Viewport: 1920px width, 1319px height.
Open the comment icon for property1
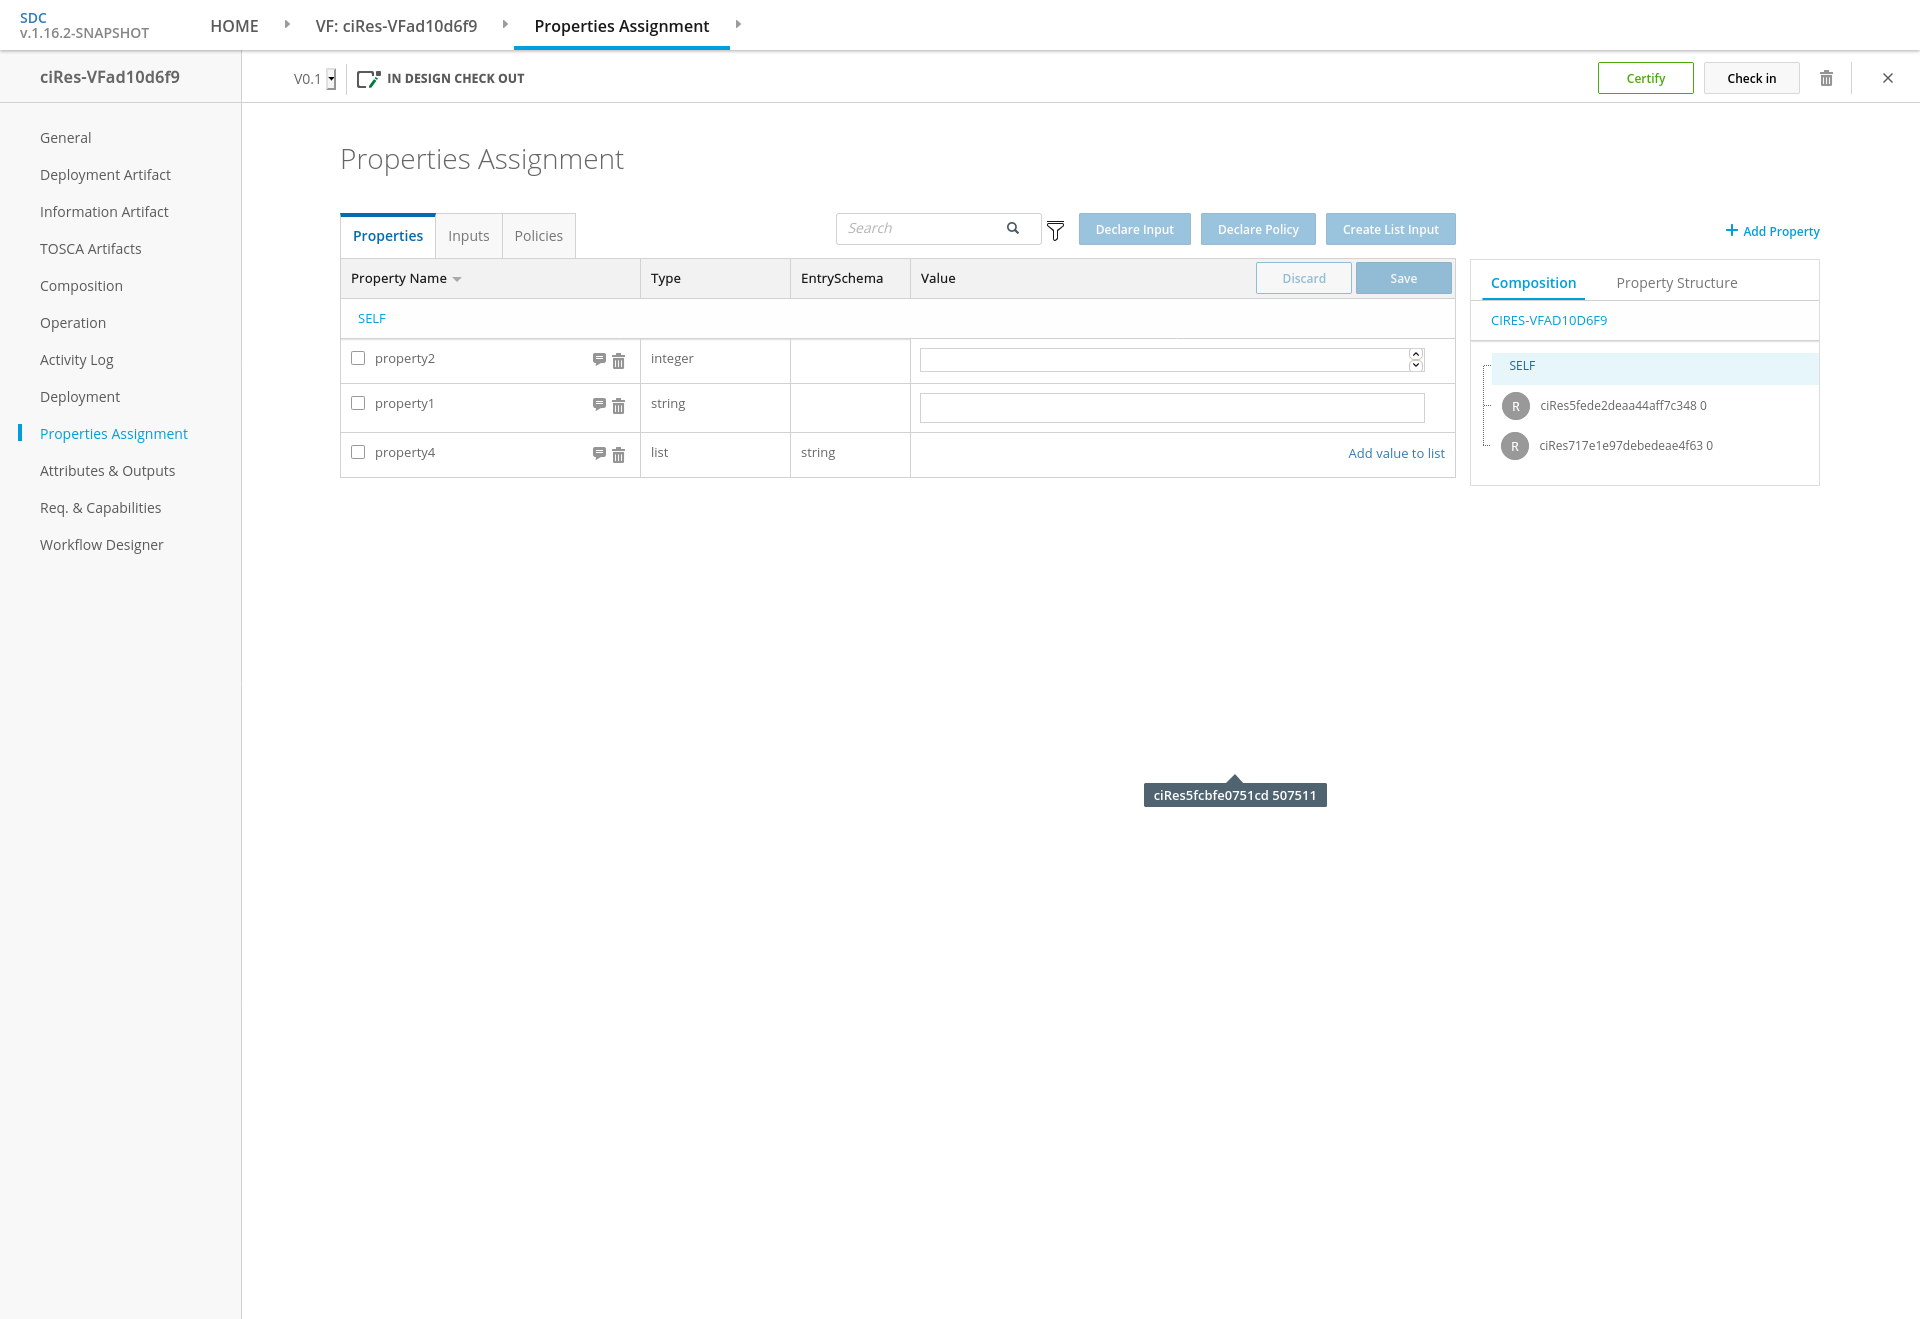click(599, 404)
